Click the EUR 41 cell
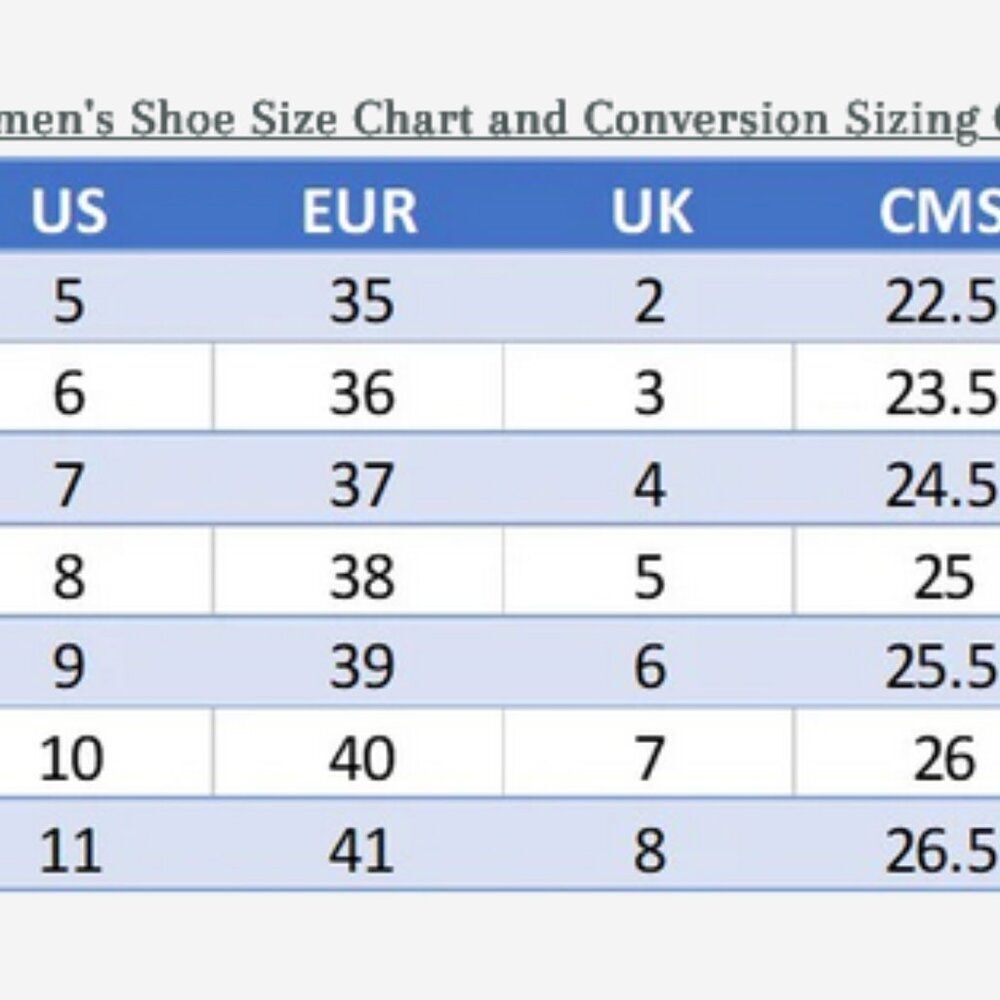This screenshot has height=1000, width=1000. click(x=361, y=850)
